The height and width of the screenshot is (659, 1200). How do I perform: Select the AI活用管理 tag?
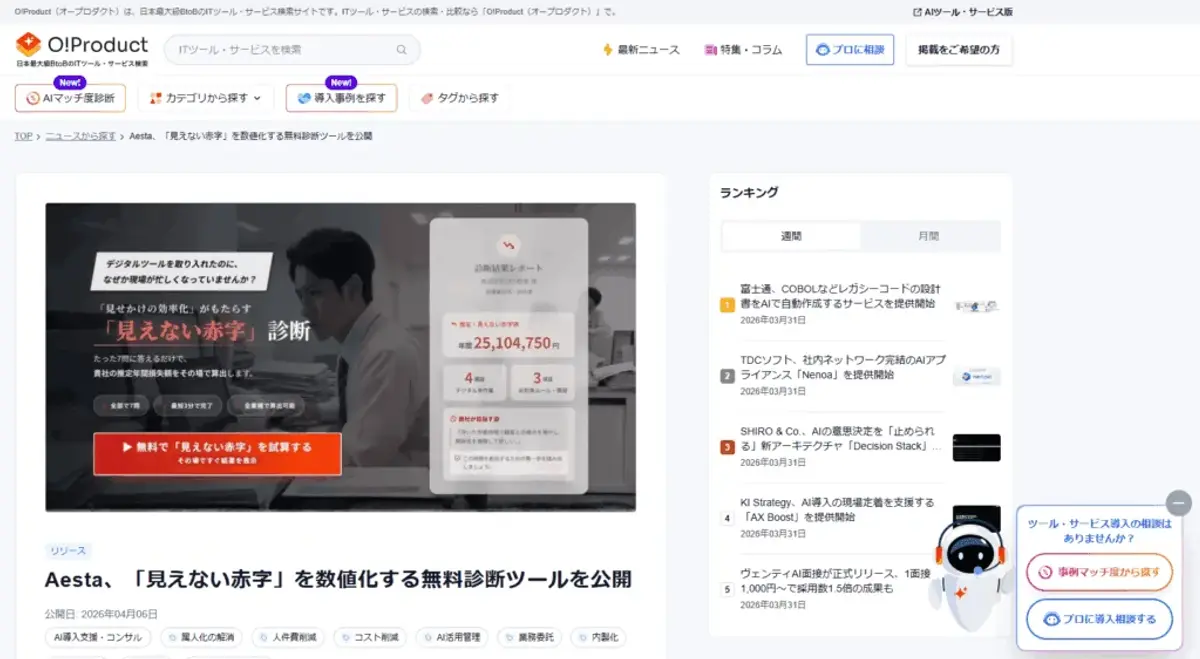452,637
